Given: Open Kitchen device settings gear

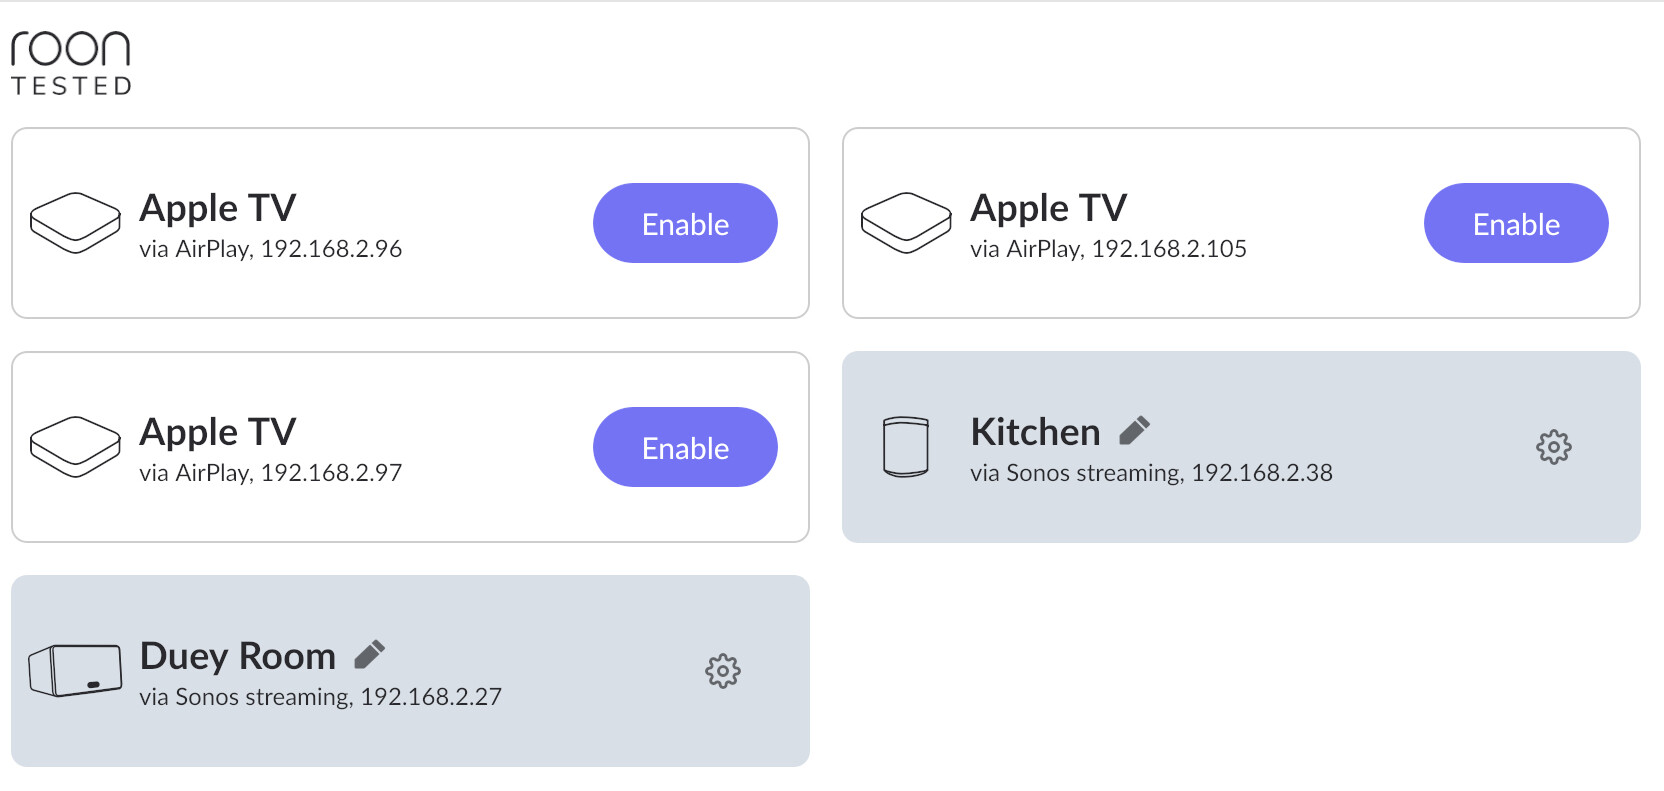Looking at the screenshot, I should point(1553,447).
